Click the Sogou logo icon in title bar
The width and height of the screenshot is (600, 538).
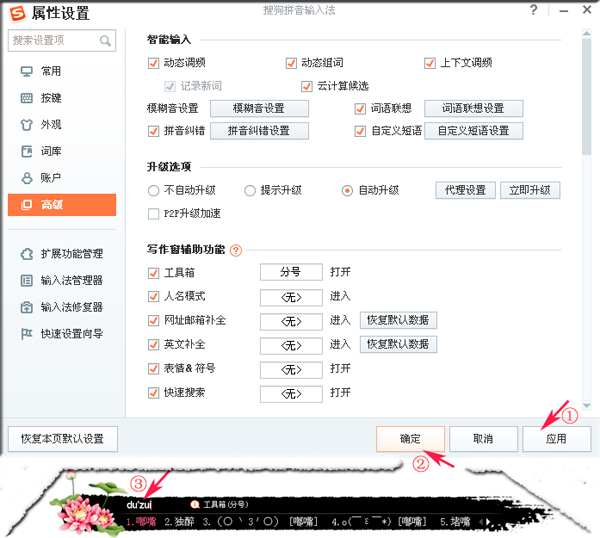point(17,13)
